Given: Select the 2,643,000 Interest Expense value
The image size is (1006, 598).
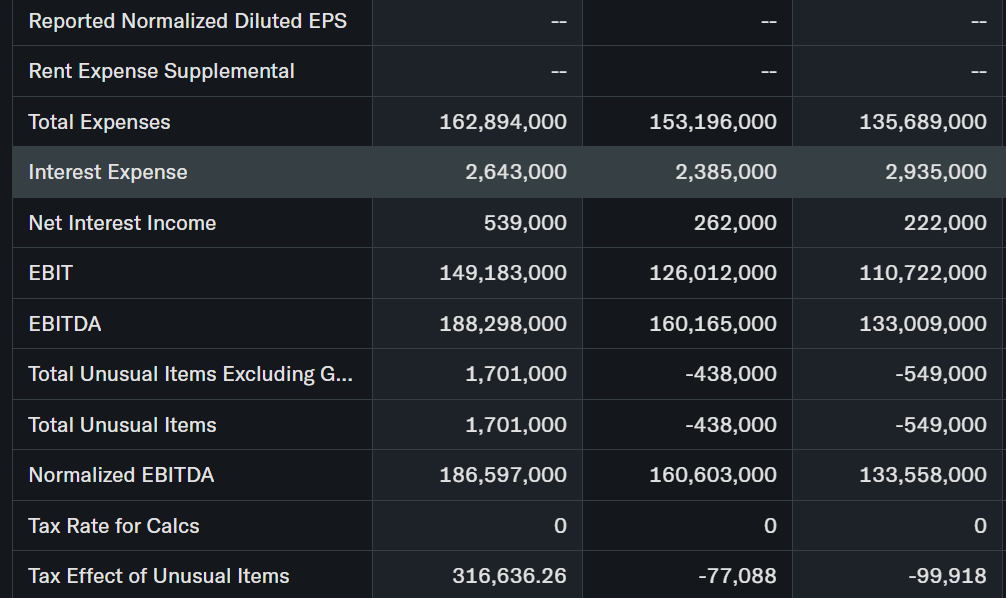Looking at the screenshot, I should [x=515, y=172].
